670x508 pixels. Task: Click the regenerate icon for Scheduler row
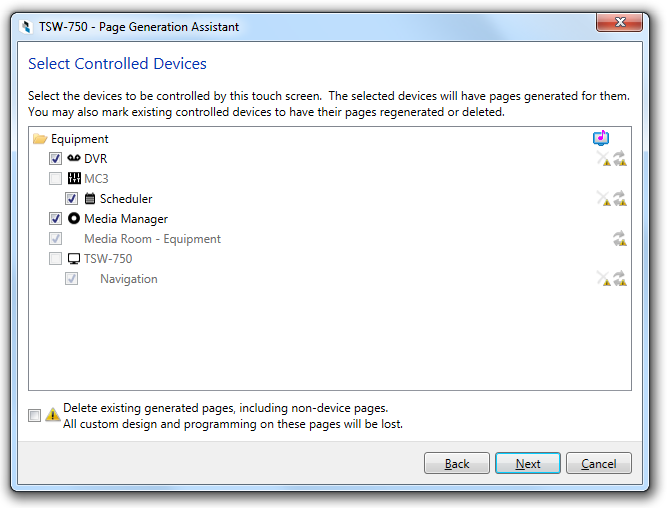pyautogui.click(x=620, y=198)
